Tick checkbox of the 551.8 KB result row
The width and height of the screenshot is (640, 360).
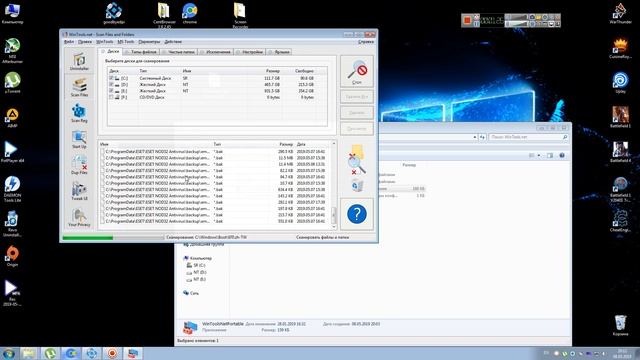point(102,221)
